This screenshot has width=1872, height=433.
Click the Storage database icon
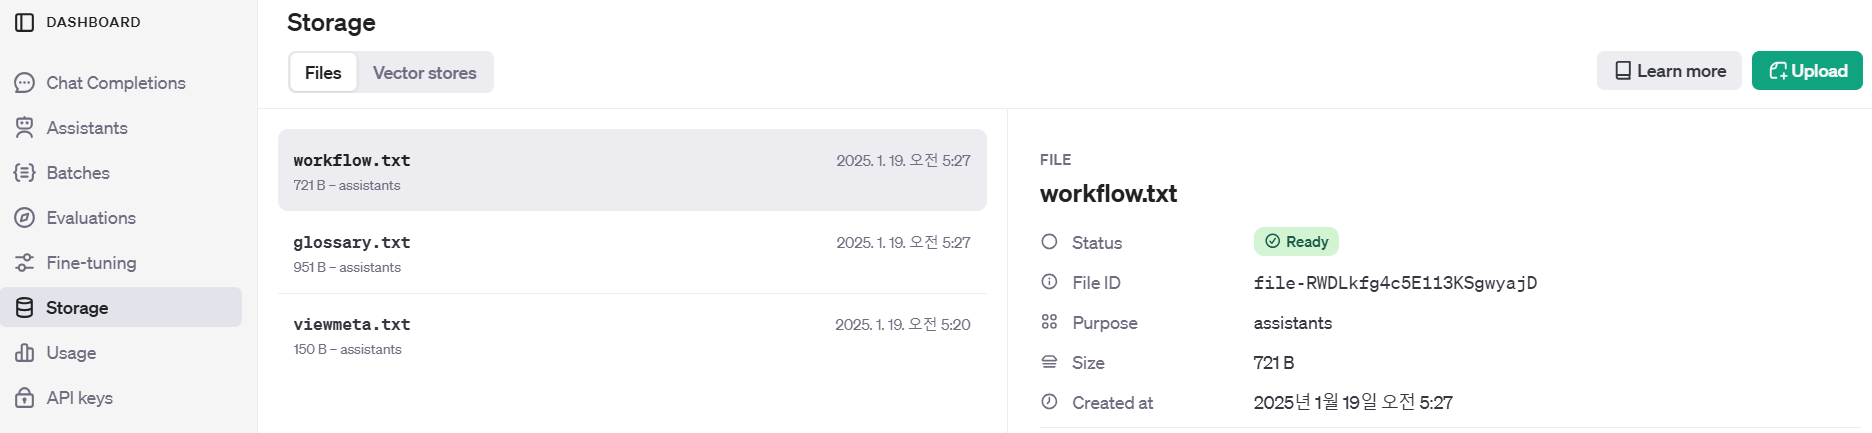[x=25, y=308]
